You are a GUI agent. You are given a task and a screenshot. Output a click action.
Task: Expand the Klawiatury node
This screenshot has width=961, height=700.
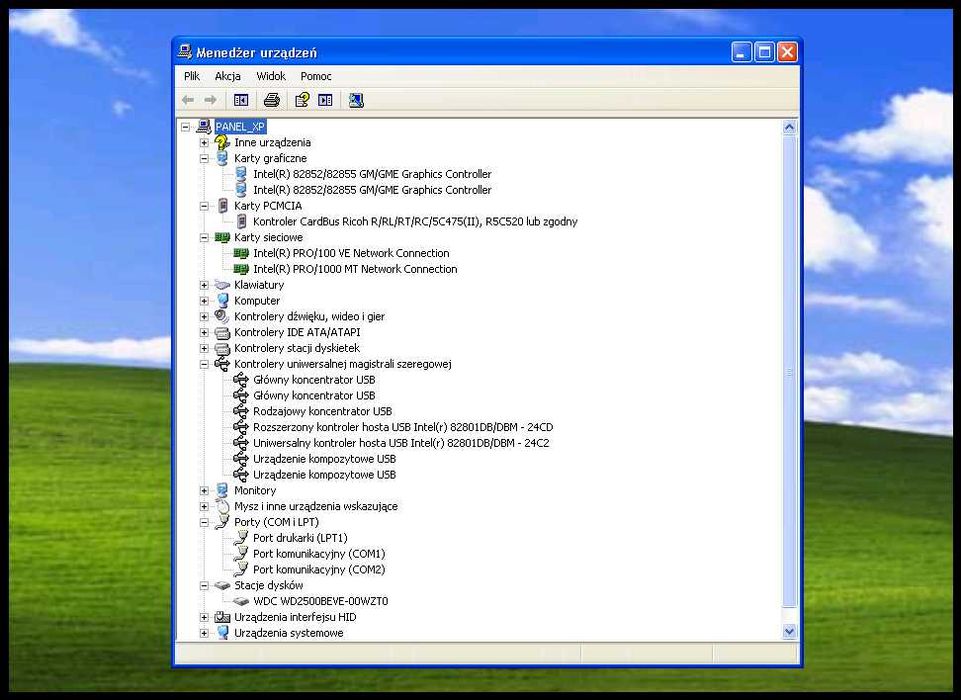coord(204,285)
